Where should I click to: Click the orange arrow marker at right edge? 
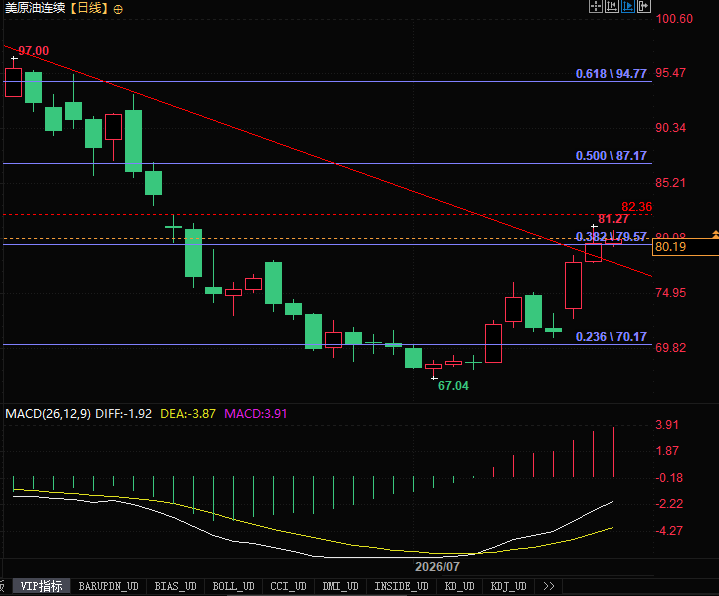point(715,234)
